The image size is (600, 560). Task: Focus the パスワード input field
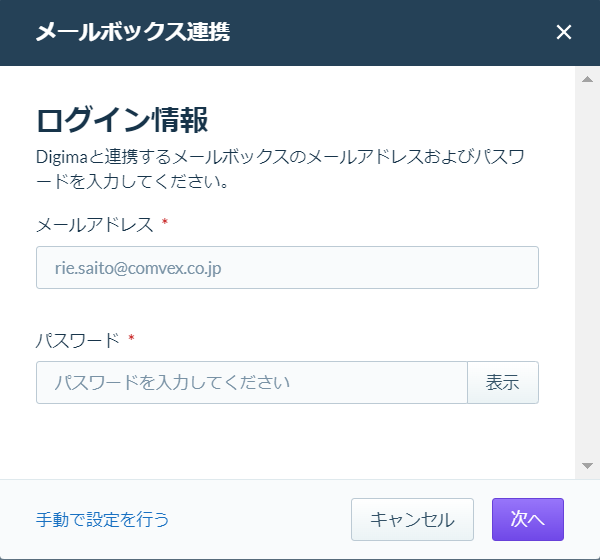tap(252, 382)
